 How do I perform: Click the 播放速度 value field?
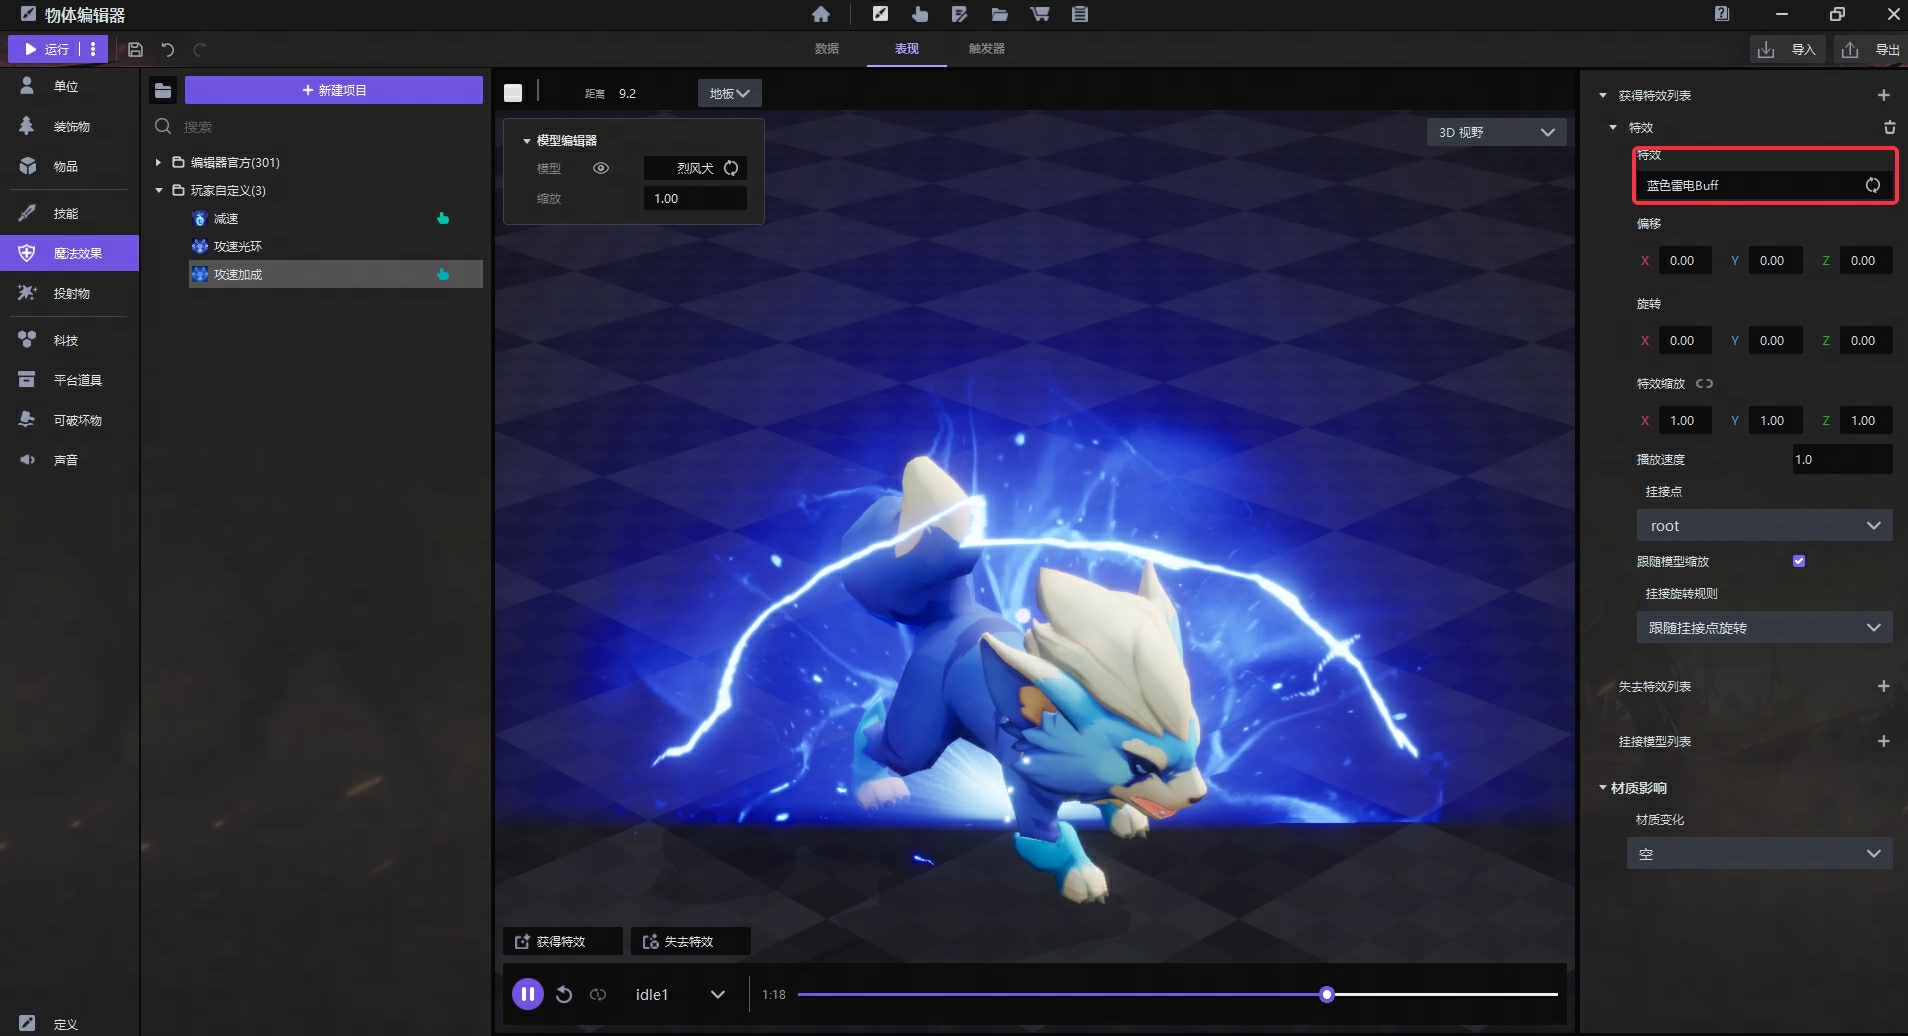click(x=1842, y=459)
